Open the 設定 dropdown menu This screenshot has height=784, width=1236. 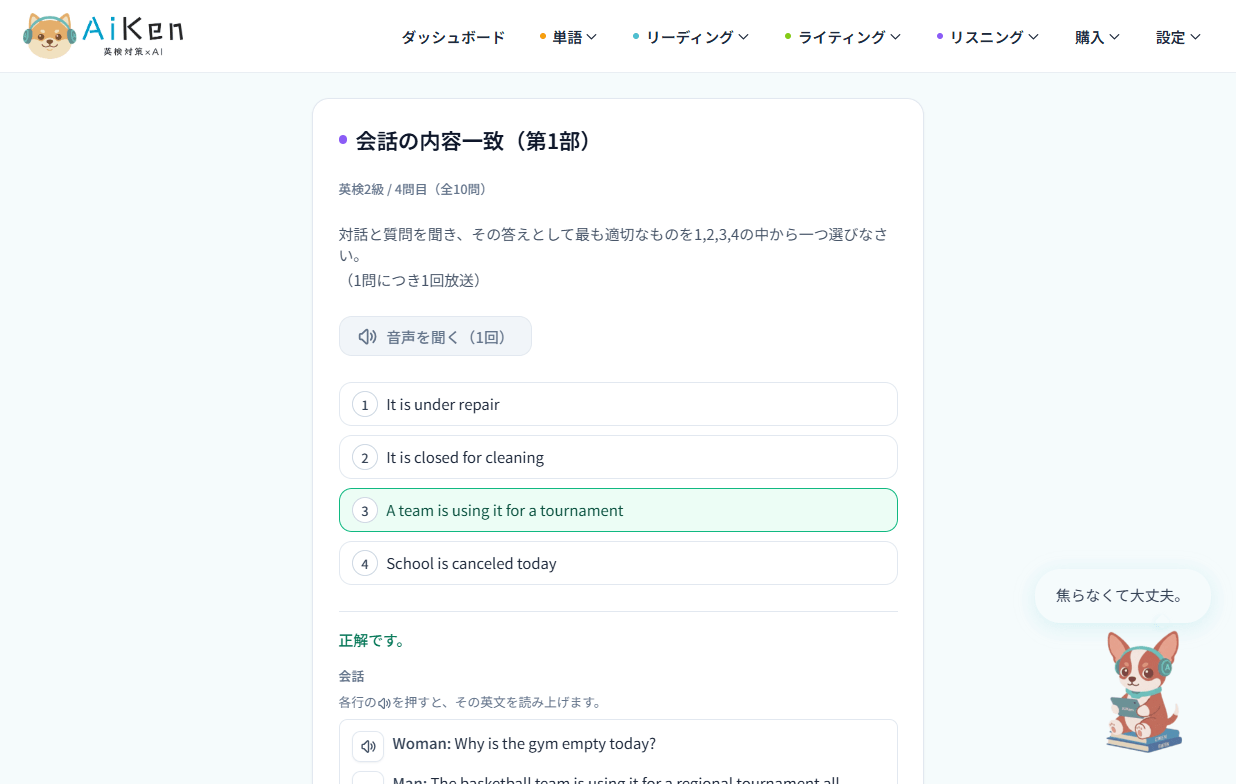[x=1178, y=37]
